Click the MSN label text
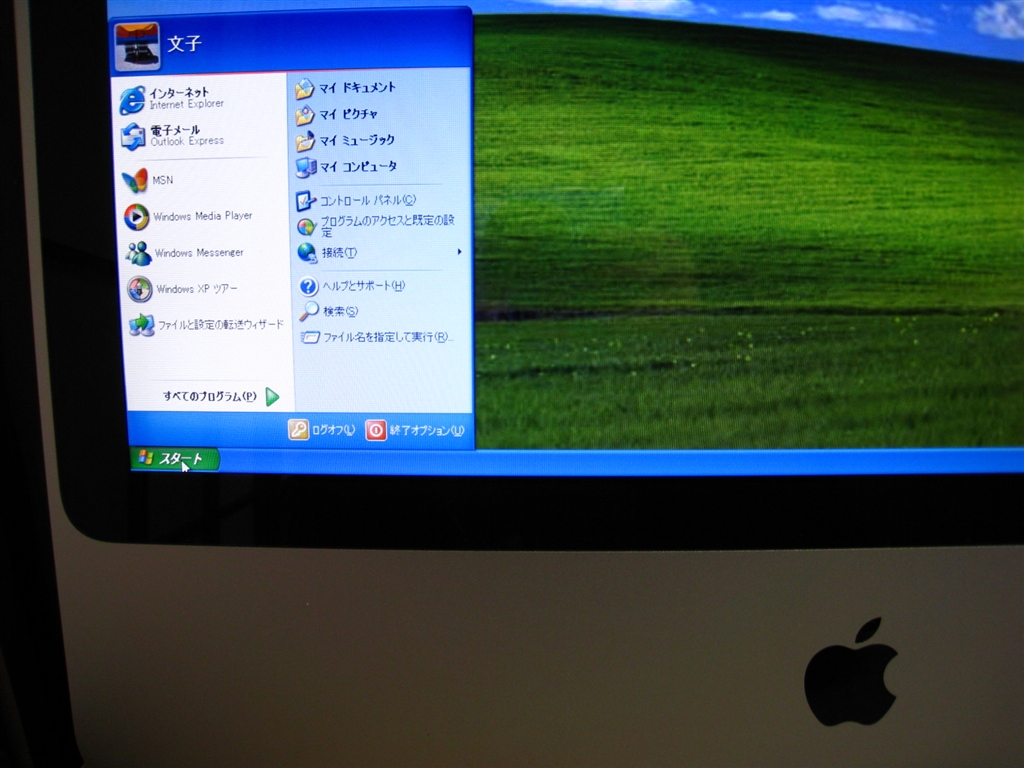Image resolution: width=1024 pixels, height=768 pixels. tap(163, 180)
